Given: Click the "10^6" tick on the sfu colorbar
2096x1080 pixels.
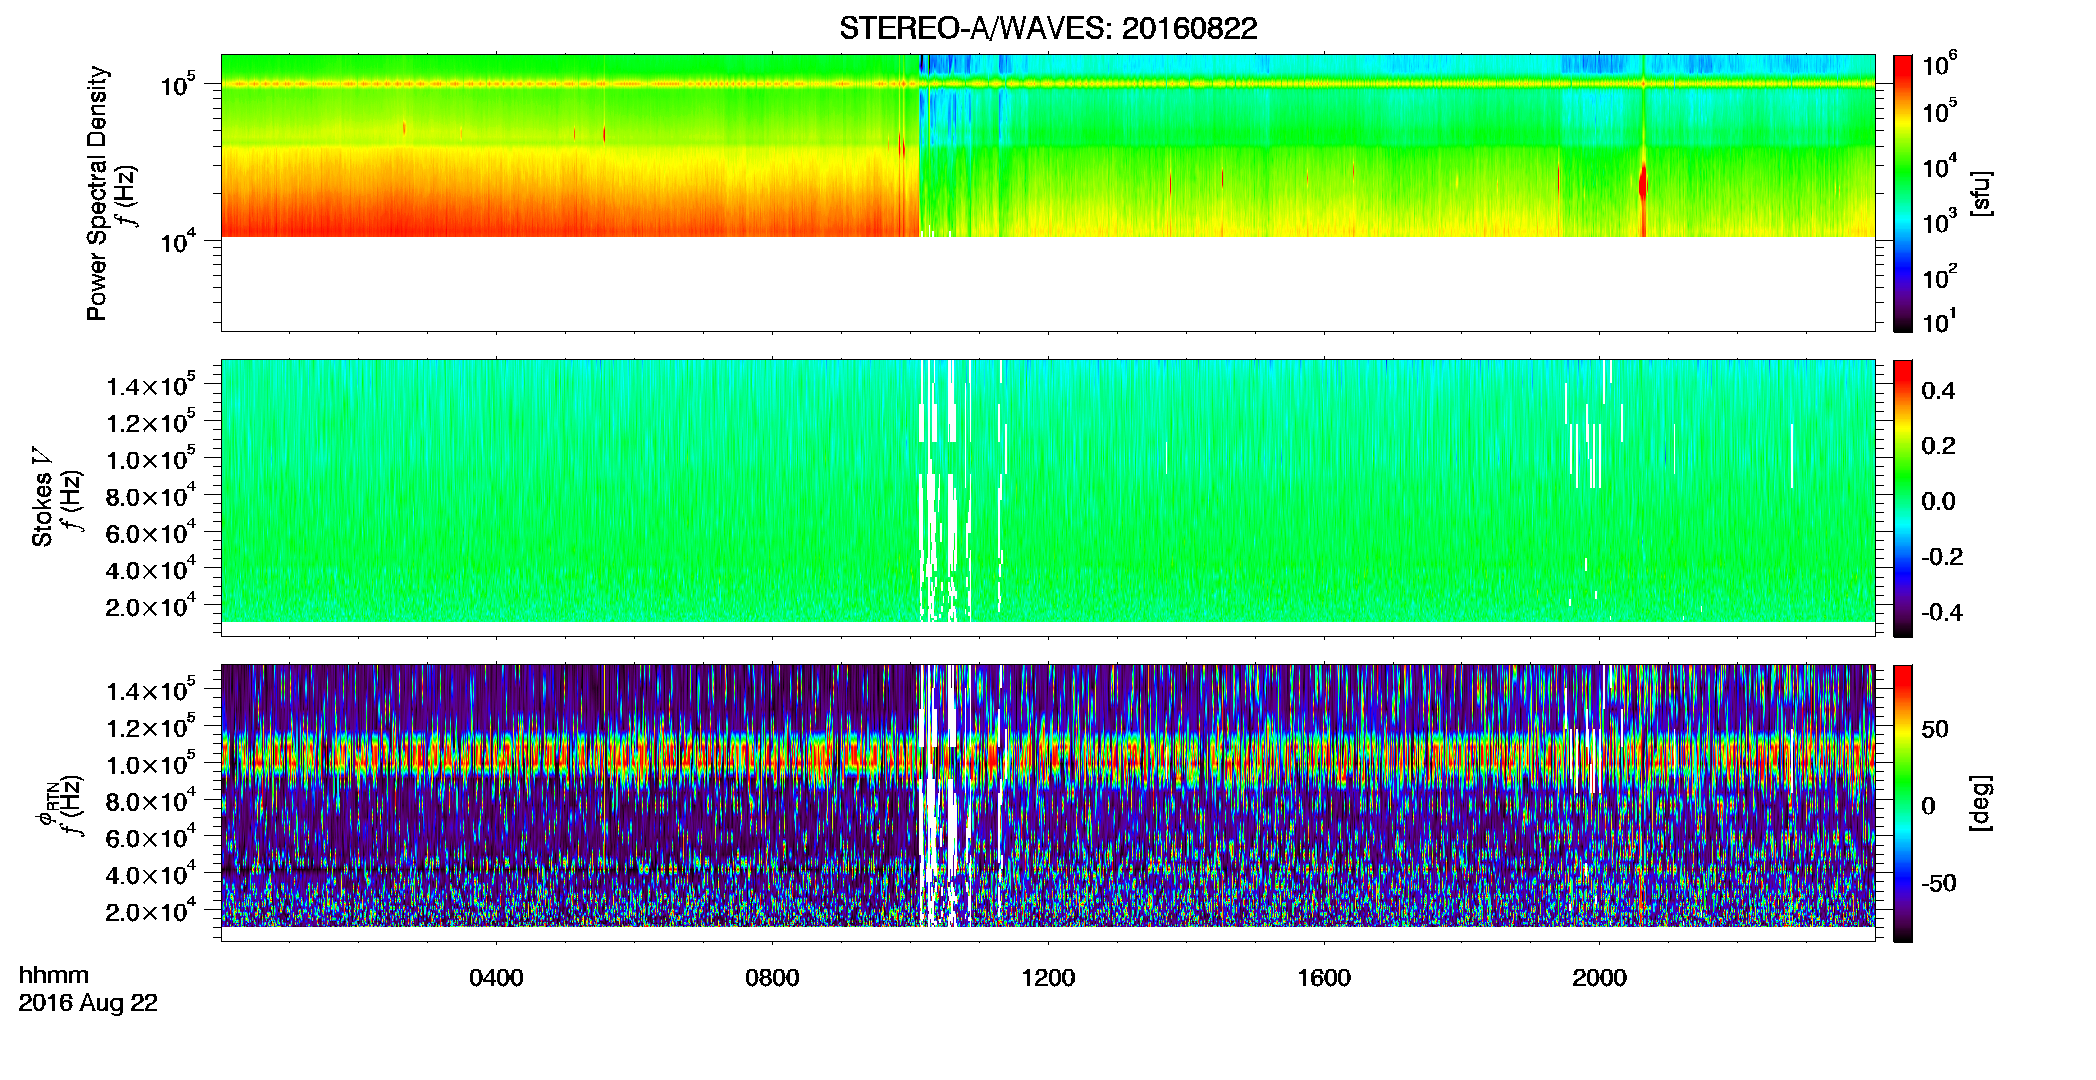Looking at the screenshot, I should pos(1940,65).
